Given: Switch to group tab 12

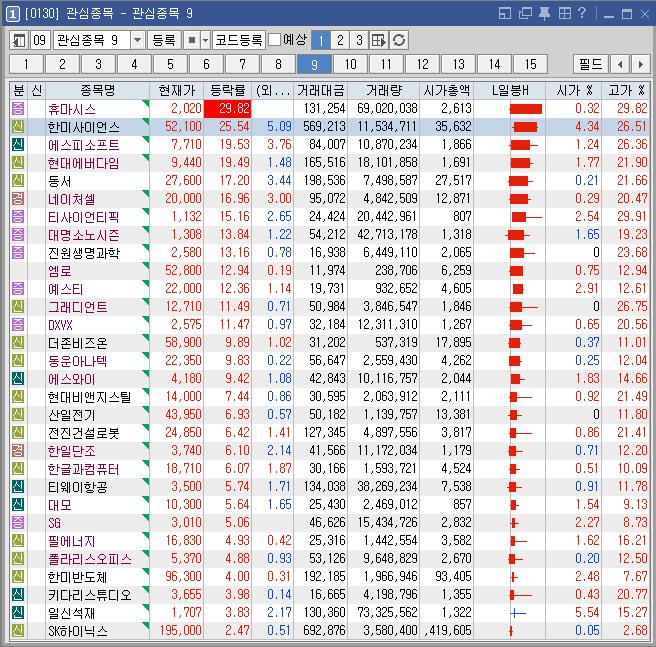Looking at the screenshot, I should (422, 64).
